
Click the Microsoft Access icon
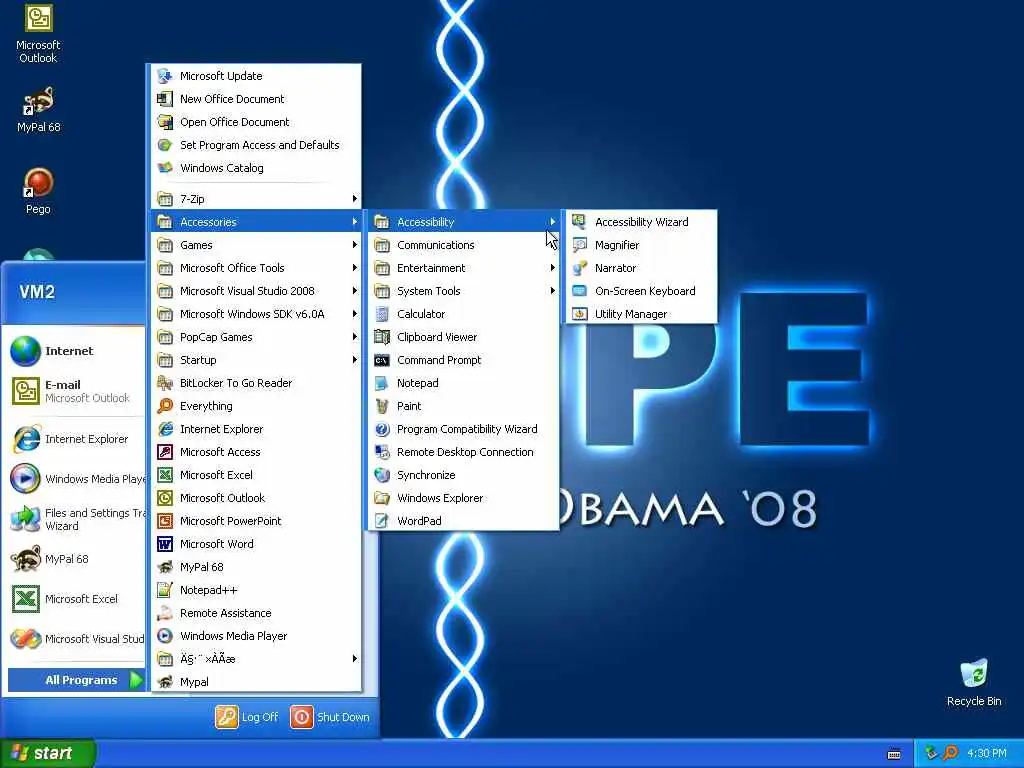click(165, 452)
